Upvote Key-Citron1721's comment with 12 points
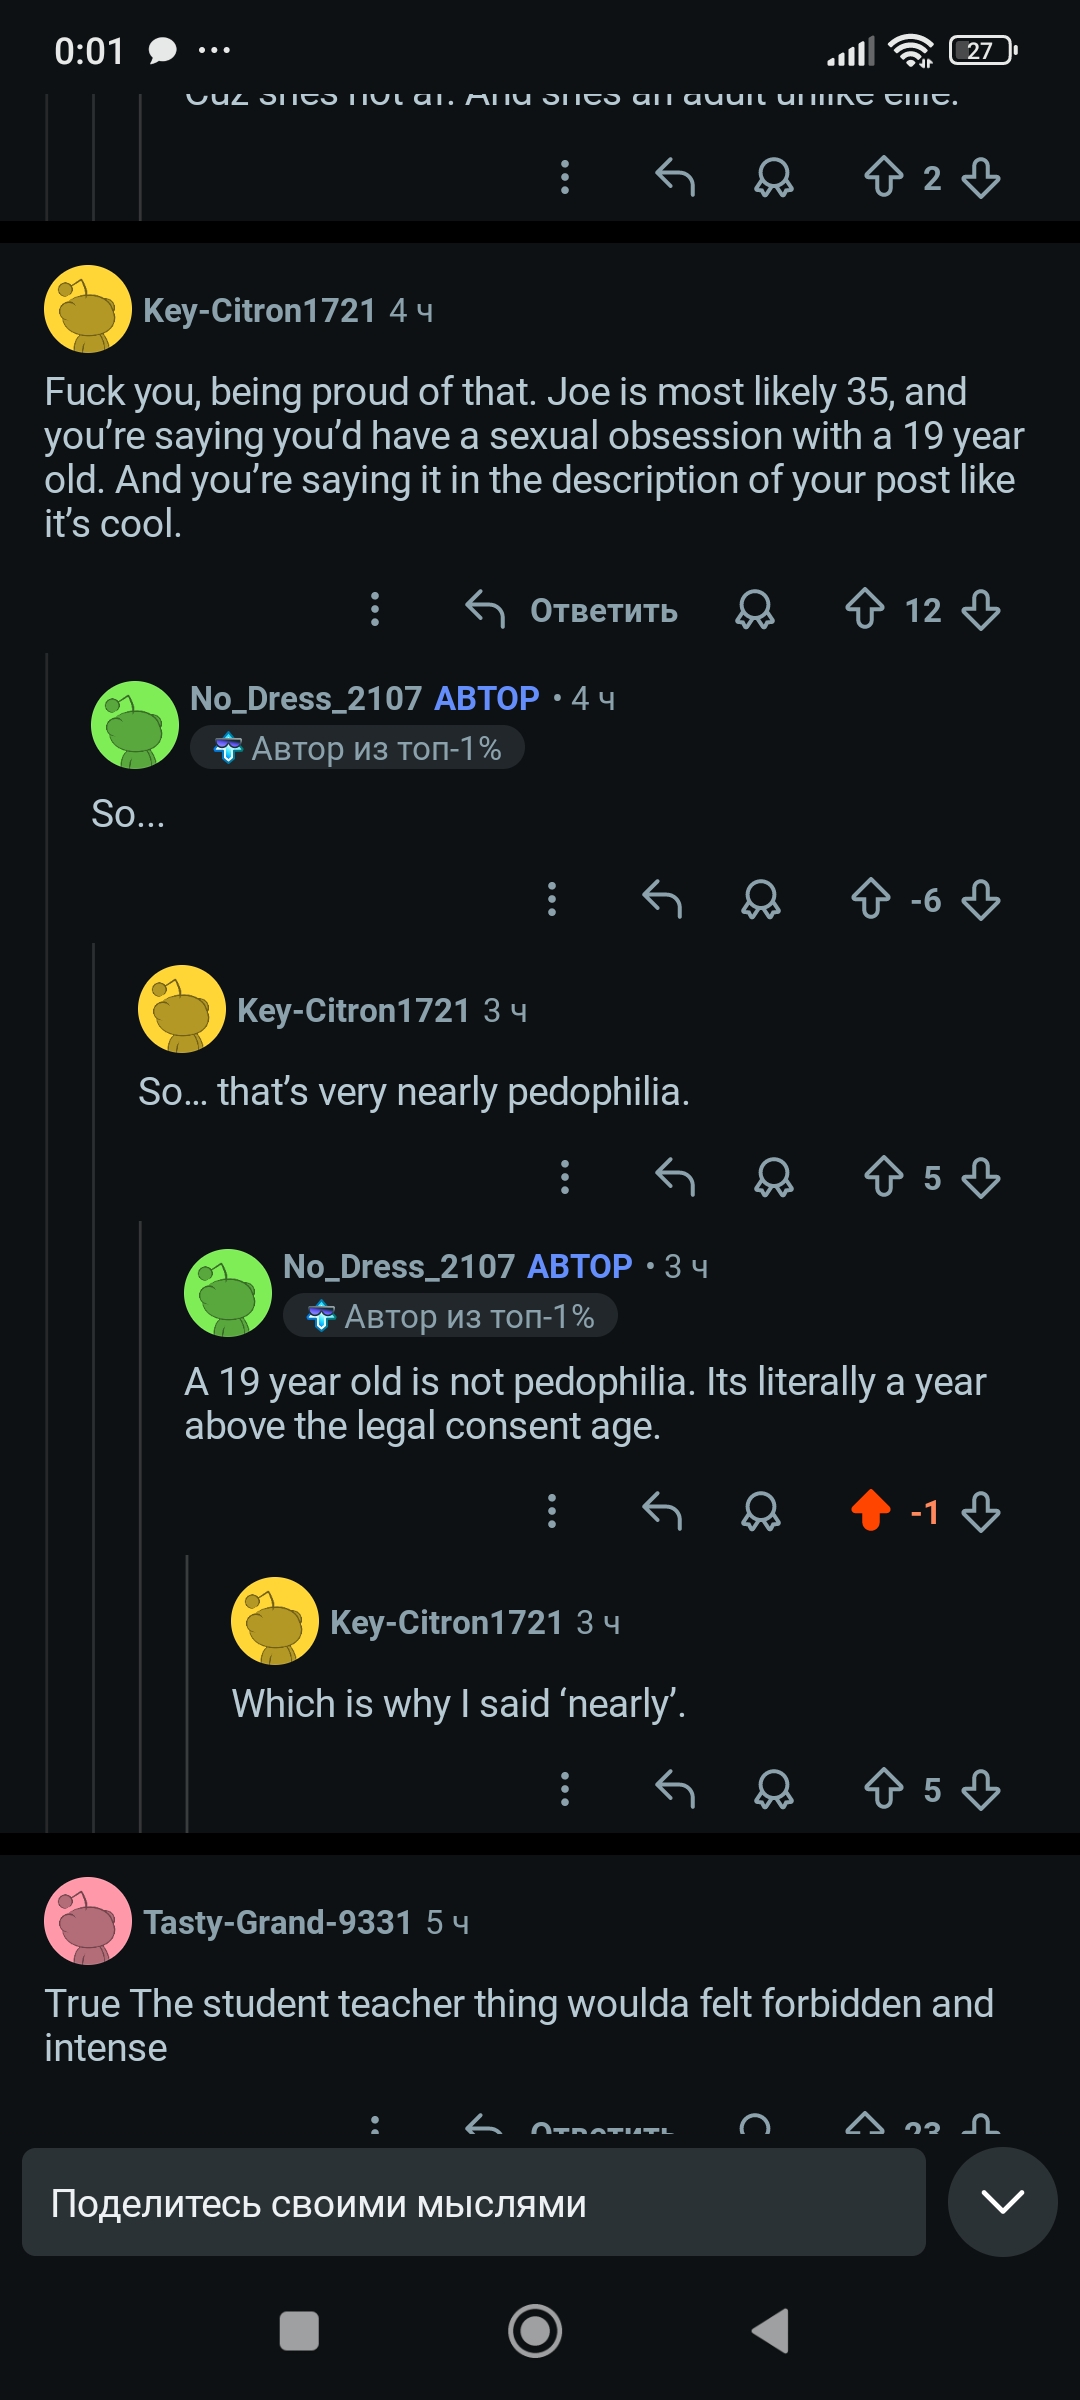This screenshot has width=1080, height=2400. click(865, 609)
